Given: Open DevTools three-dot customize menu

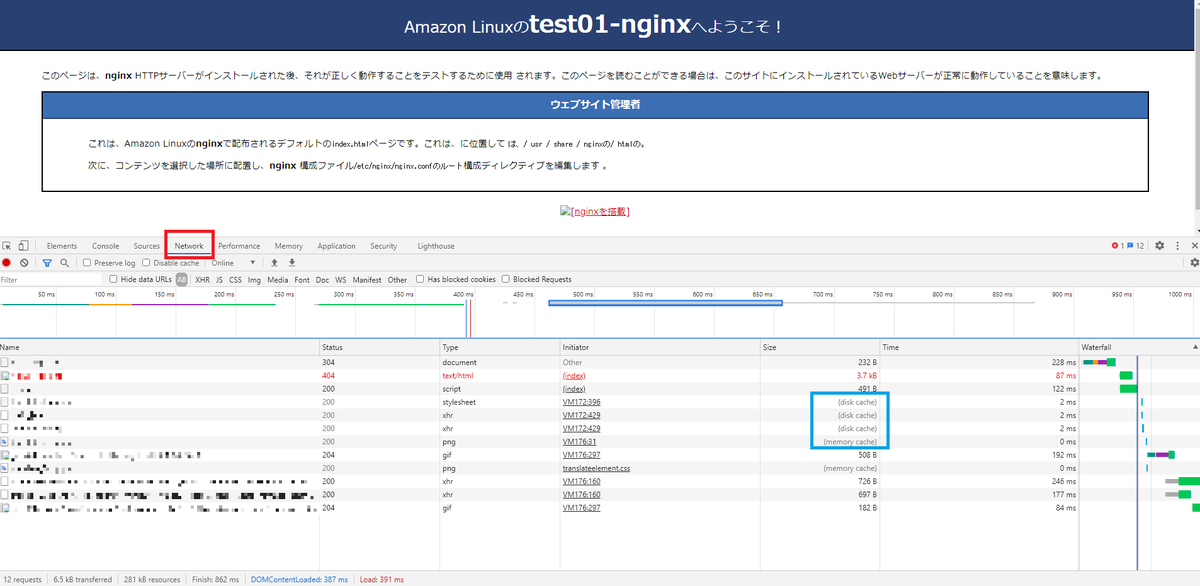Looking at the screenshot, I should click(1177, 246).
